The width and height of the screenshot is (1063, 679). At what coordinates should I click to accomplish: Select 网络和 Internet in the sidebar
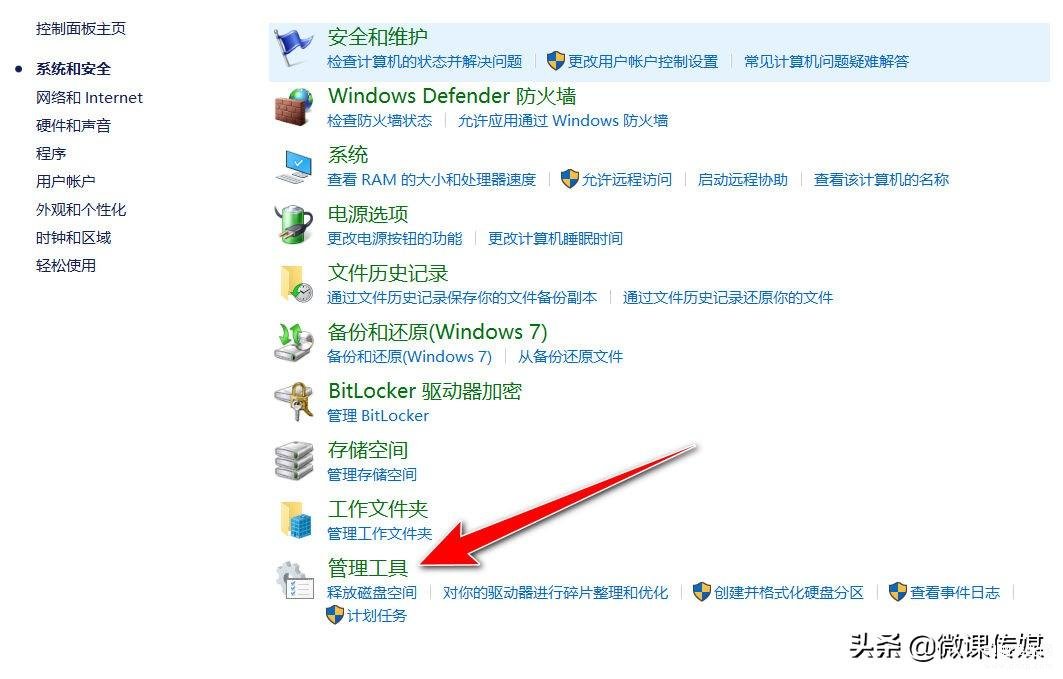(89, 98)
